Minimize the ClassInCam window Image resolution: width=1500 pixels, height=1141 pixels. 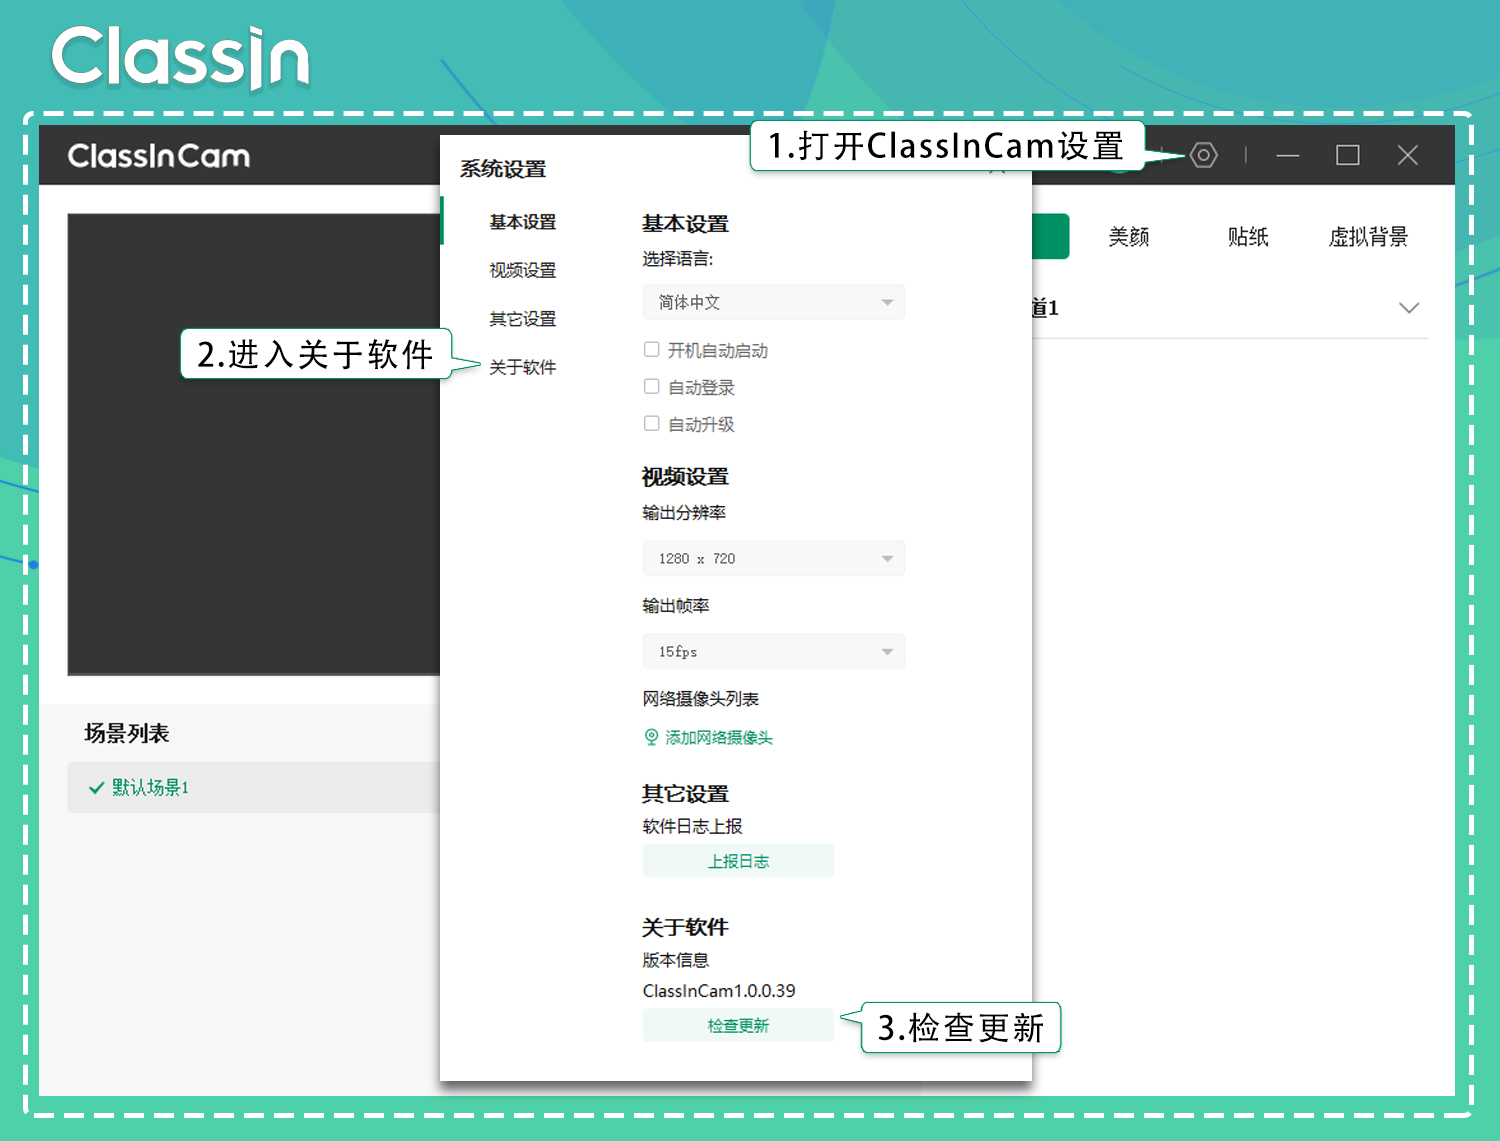click(1288, 155)
